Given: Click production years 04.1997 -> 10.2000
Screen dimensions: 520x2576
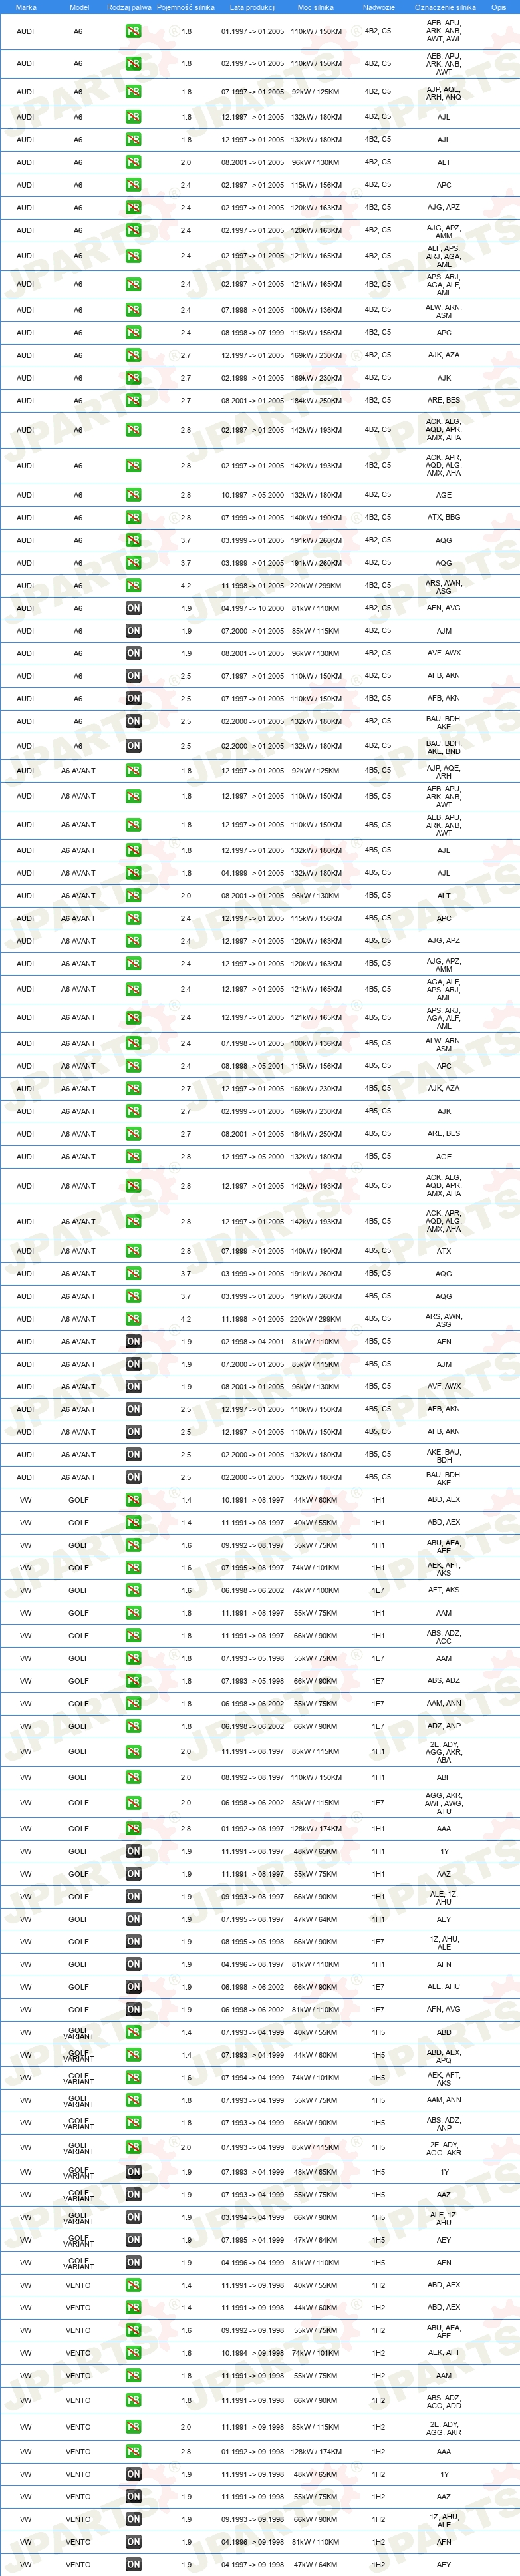Looking at the screenshot, I should coord(253,608).
